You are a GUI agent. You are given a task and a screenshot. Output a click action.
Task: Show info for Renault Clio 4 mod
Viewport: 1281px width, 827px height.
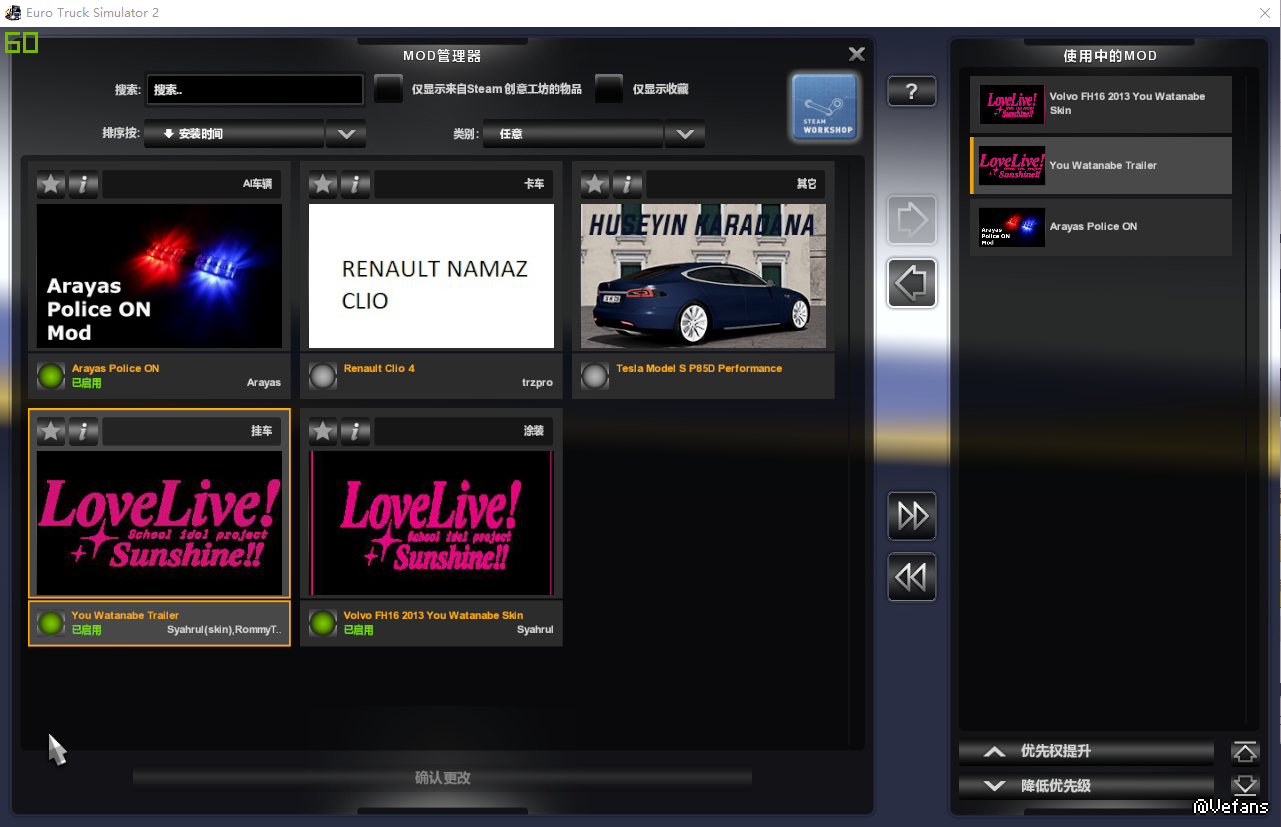(x=355, y=184)
